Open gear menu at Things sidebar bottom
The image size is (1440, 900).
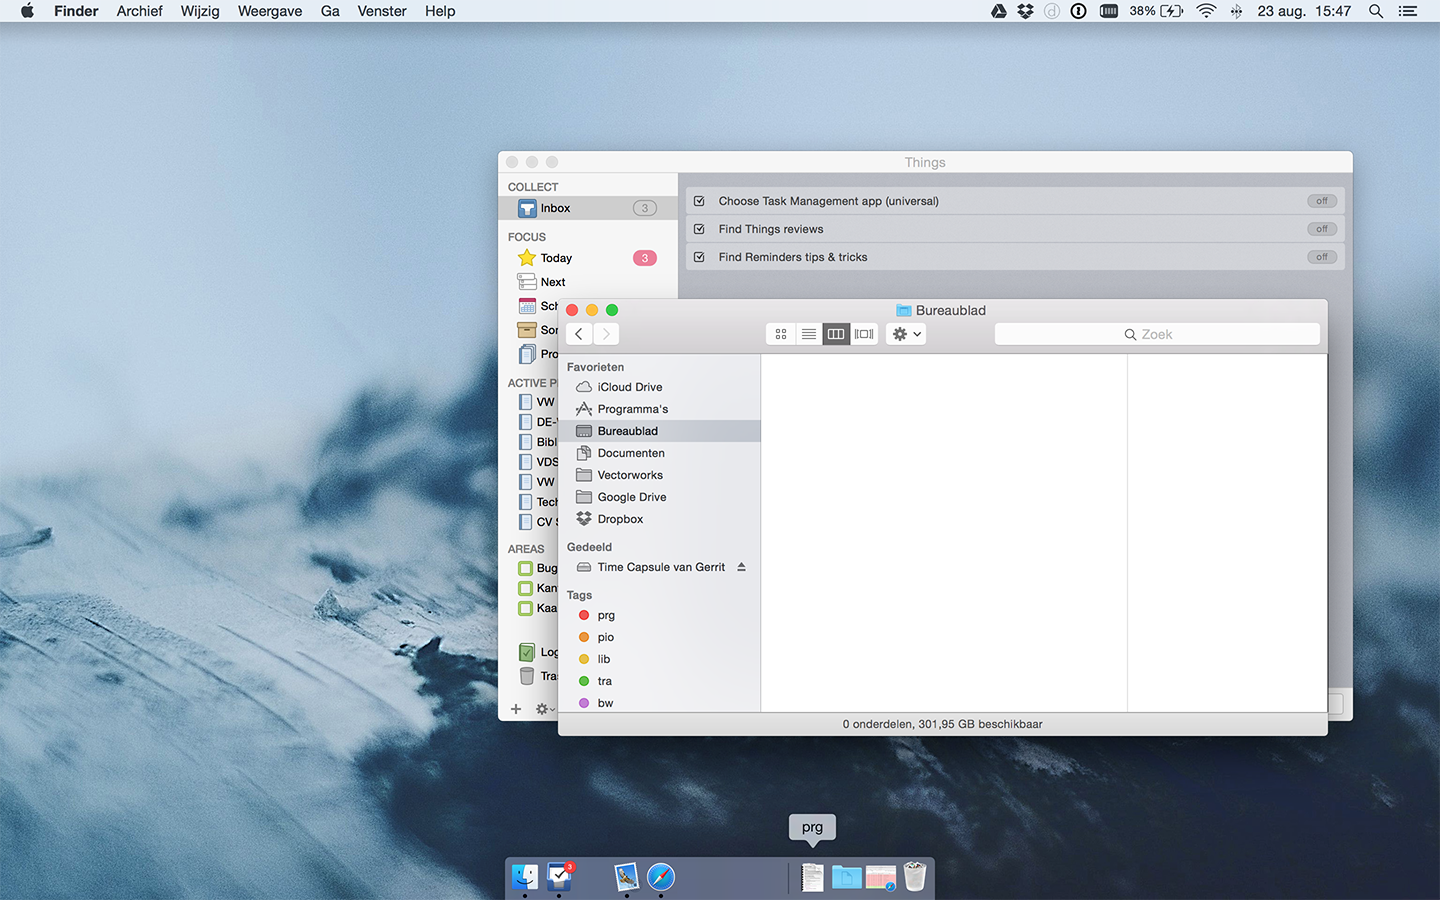tap(545, 709)
